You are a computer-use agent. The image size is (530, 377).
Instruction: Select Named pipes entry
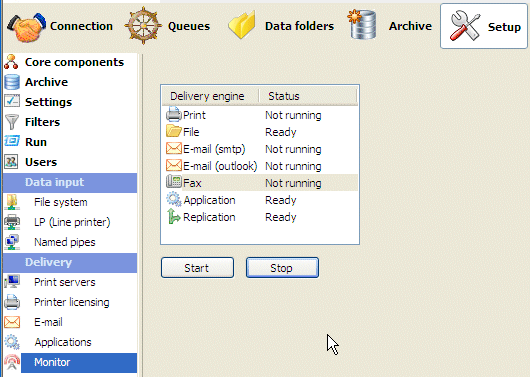click(65, 242)
